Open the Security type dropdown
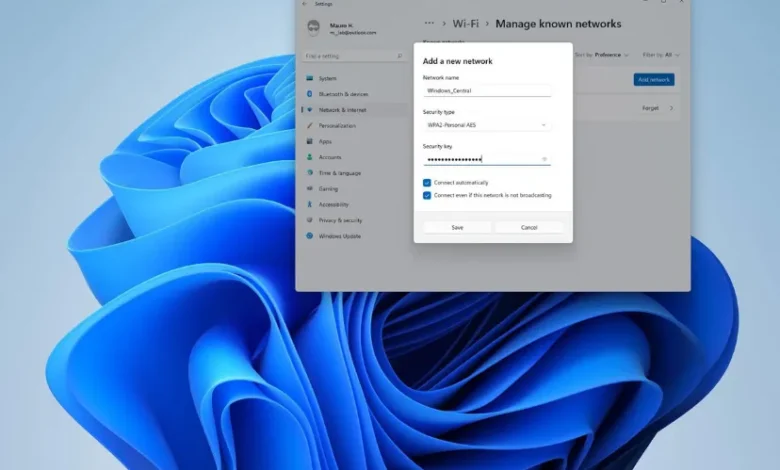This screenshot has width=780, height=470. [487, 125]
